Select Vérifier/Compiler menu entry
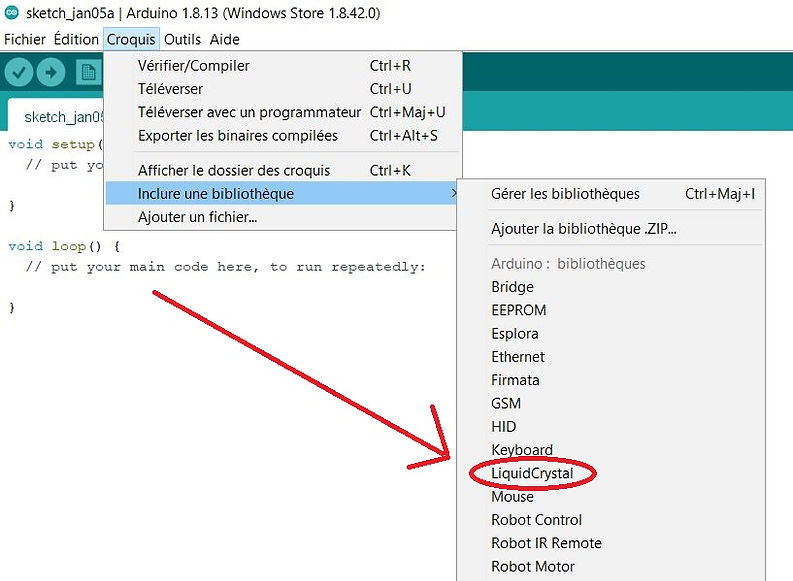Image resolution: width=793 pixels, height=581 pixels. pos(283,66)
